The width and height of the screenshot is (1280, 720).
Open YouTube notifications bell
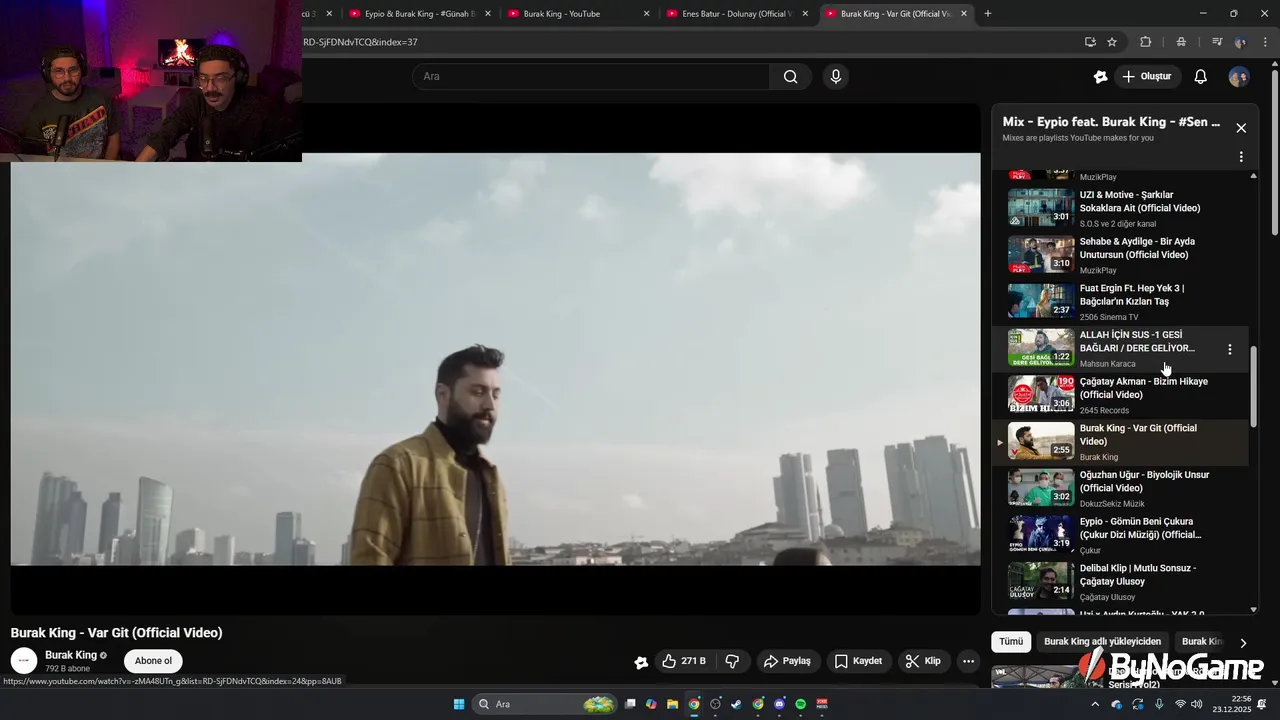1201,77
